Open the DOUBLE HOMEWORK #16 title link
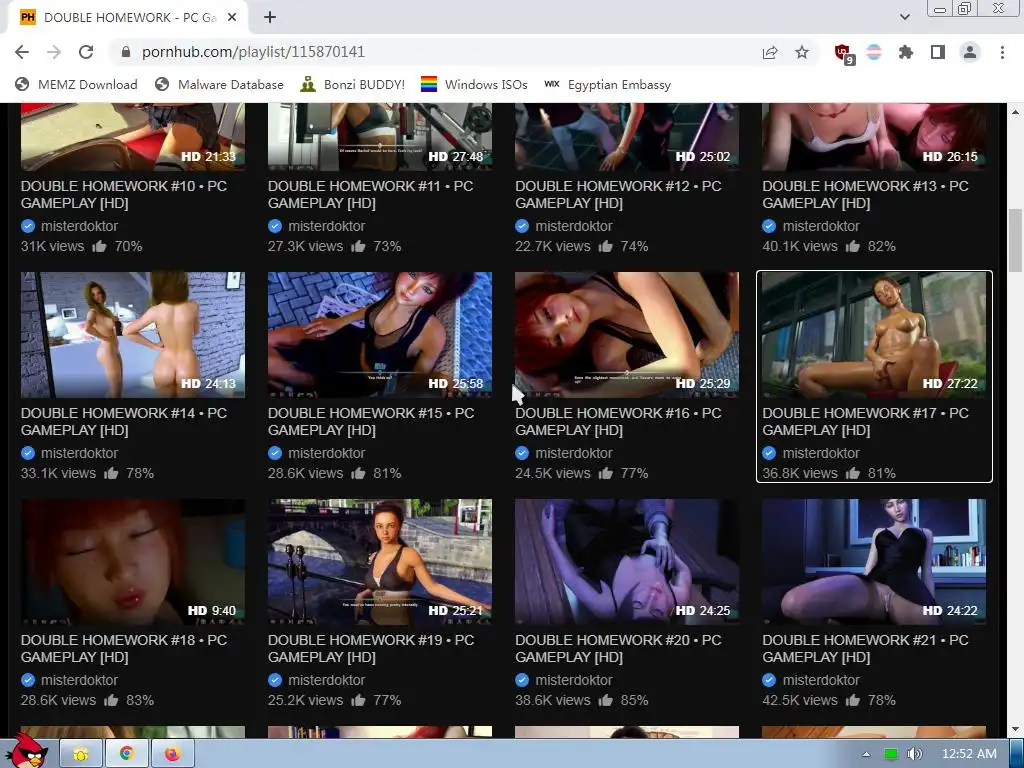The width and height of the screenshot is (1024, 768). coord(618,421)
